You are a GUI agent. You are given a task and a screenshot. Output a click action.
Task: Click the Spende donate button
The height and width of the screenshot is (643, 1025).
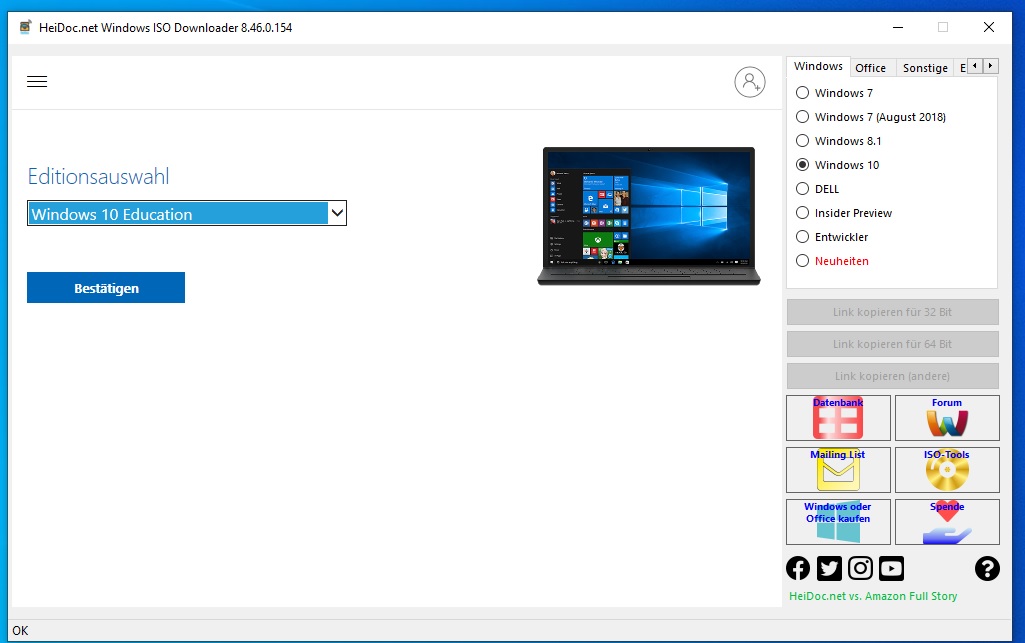pos(947,521)
